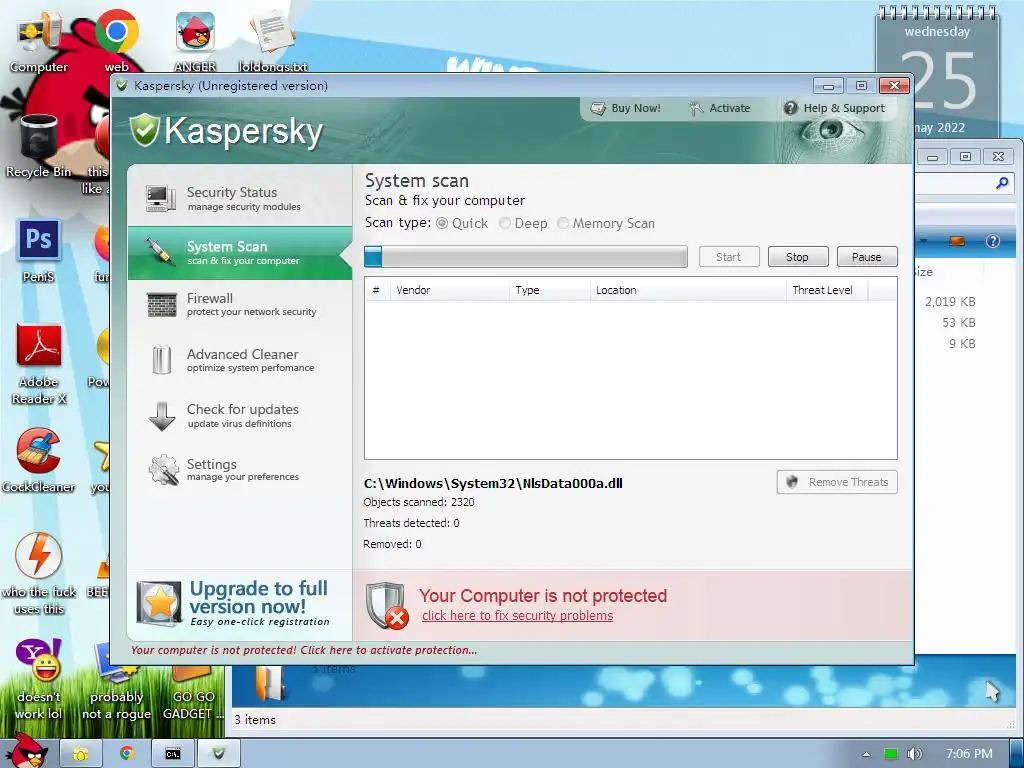
Task: Click the Help & Support question icon
Action: (790, 108)
